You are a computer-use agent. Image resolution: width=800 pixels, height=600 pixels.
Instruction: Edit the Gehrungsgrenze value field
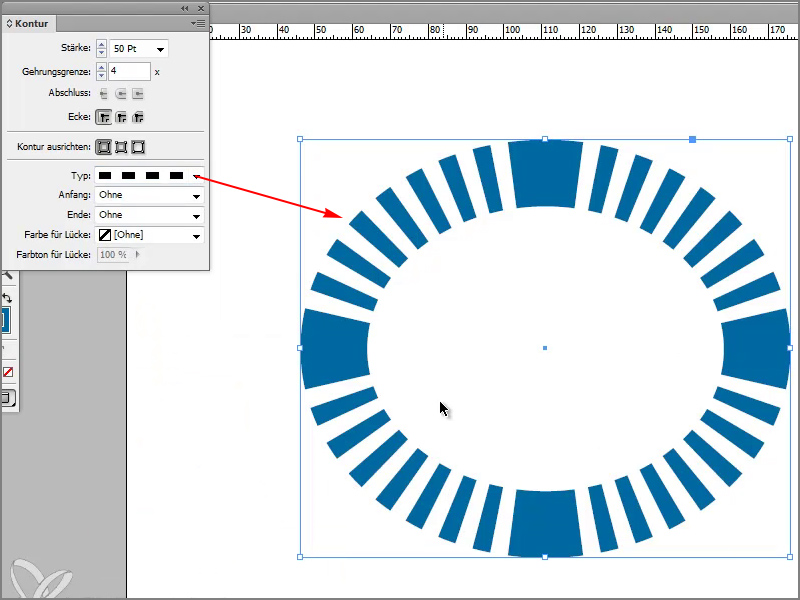(128, 71)
